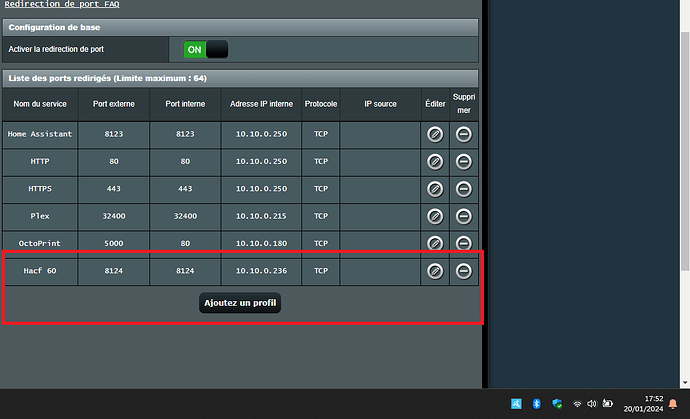Click the HTTPS service name cell
The width and height of the screenshot is (690, 419).
pyautogui.click(x=40, y=189)
